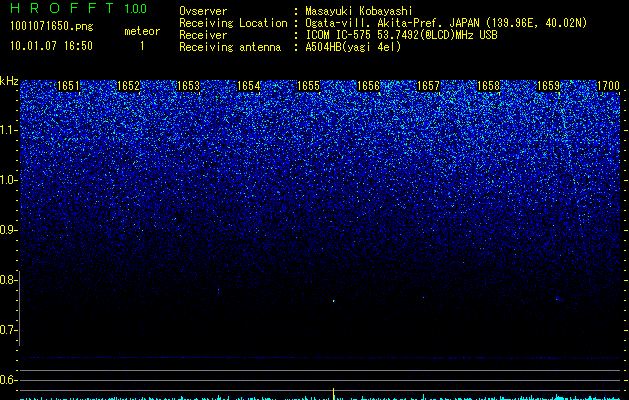The width and height of the screenshot is (629, 400).
Task: Click the yellow signal spike in the bottom trace
Action: pos(334,393)
